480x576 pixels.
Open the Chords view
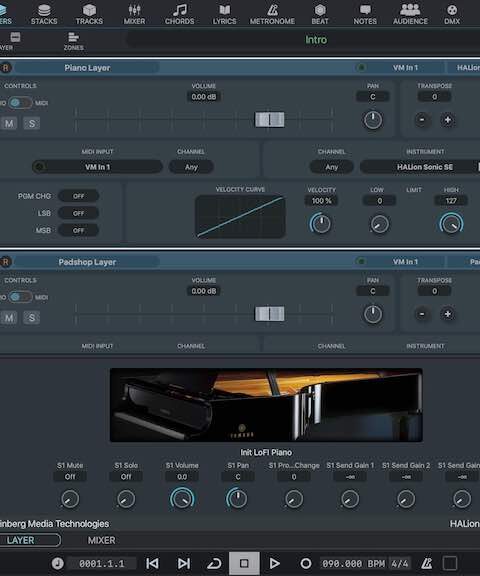[x=180, y=14]
